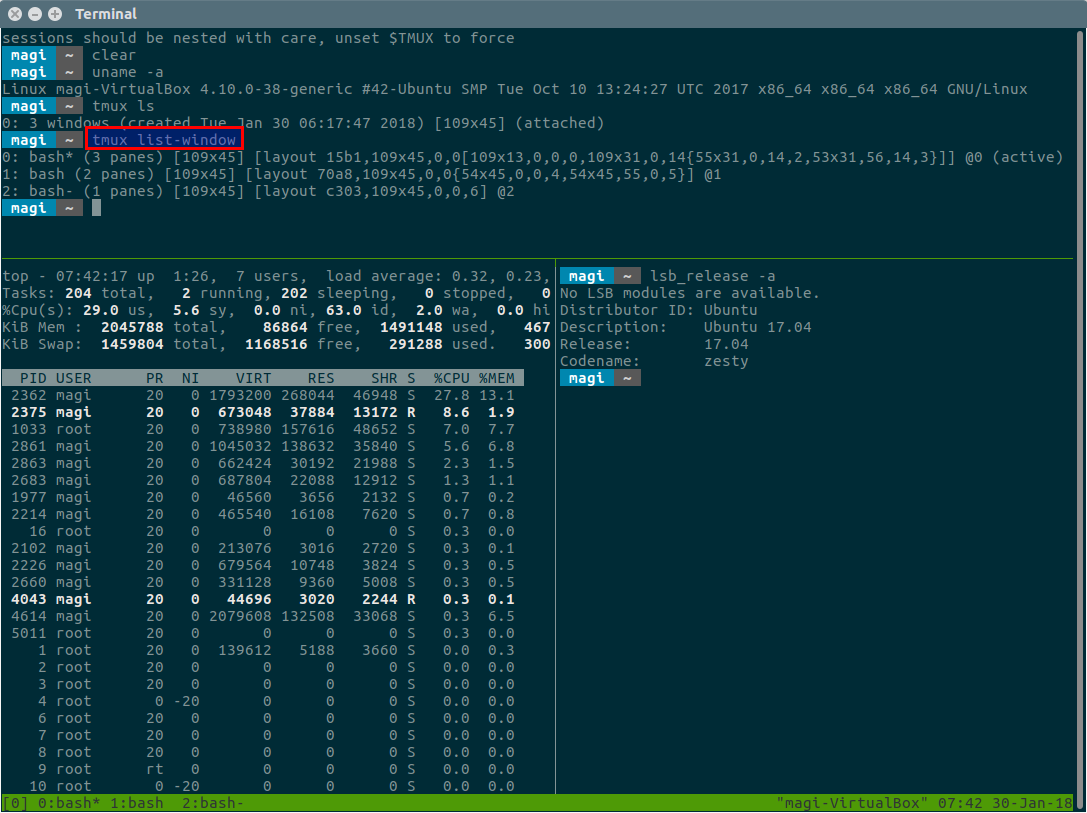The height and width of the screenshot is (813, 1087).
Task: Click the vertical divider between bottom panes
Action: point(555,530)
